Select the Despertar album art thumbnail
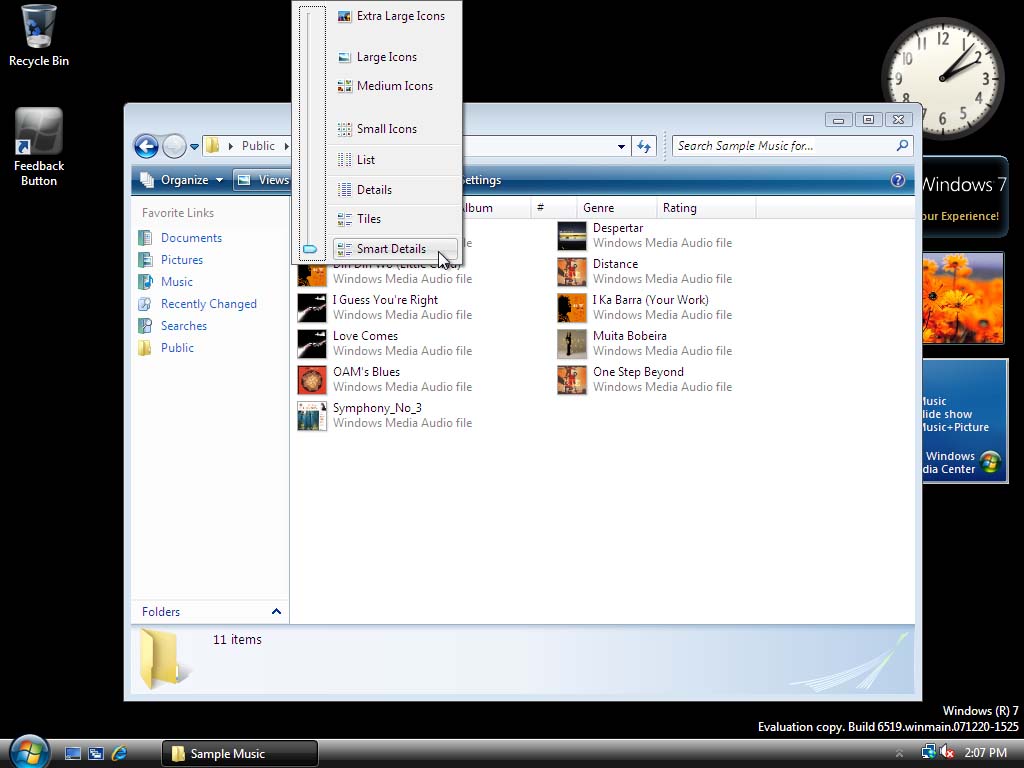The width and height of the screenshot is (1024, 768). [572, 236]
